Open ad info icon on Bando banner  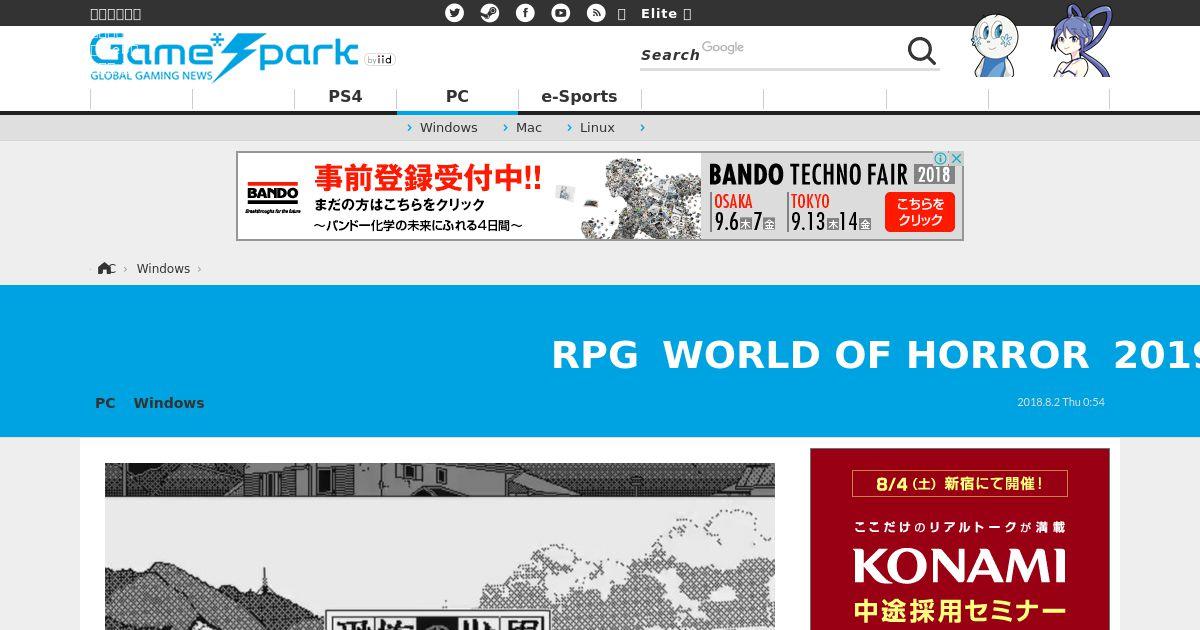coord(941,158)
